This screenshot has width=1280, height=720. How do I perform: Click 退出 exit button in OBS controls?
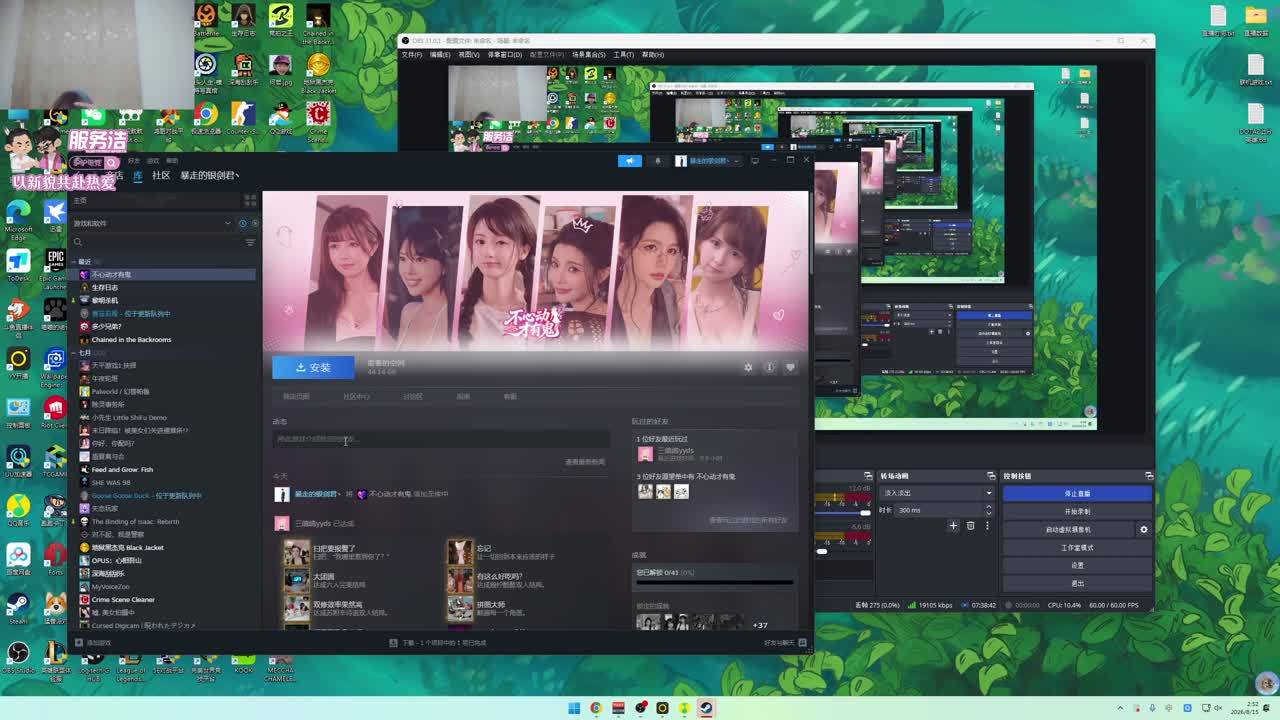[1078, 584]
